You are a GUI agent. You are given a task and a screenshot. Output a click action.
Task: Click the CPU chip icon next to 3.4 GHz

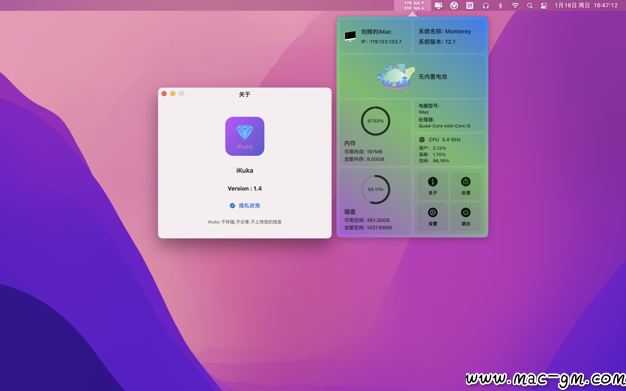tap(422, 139)
